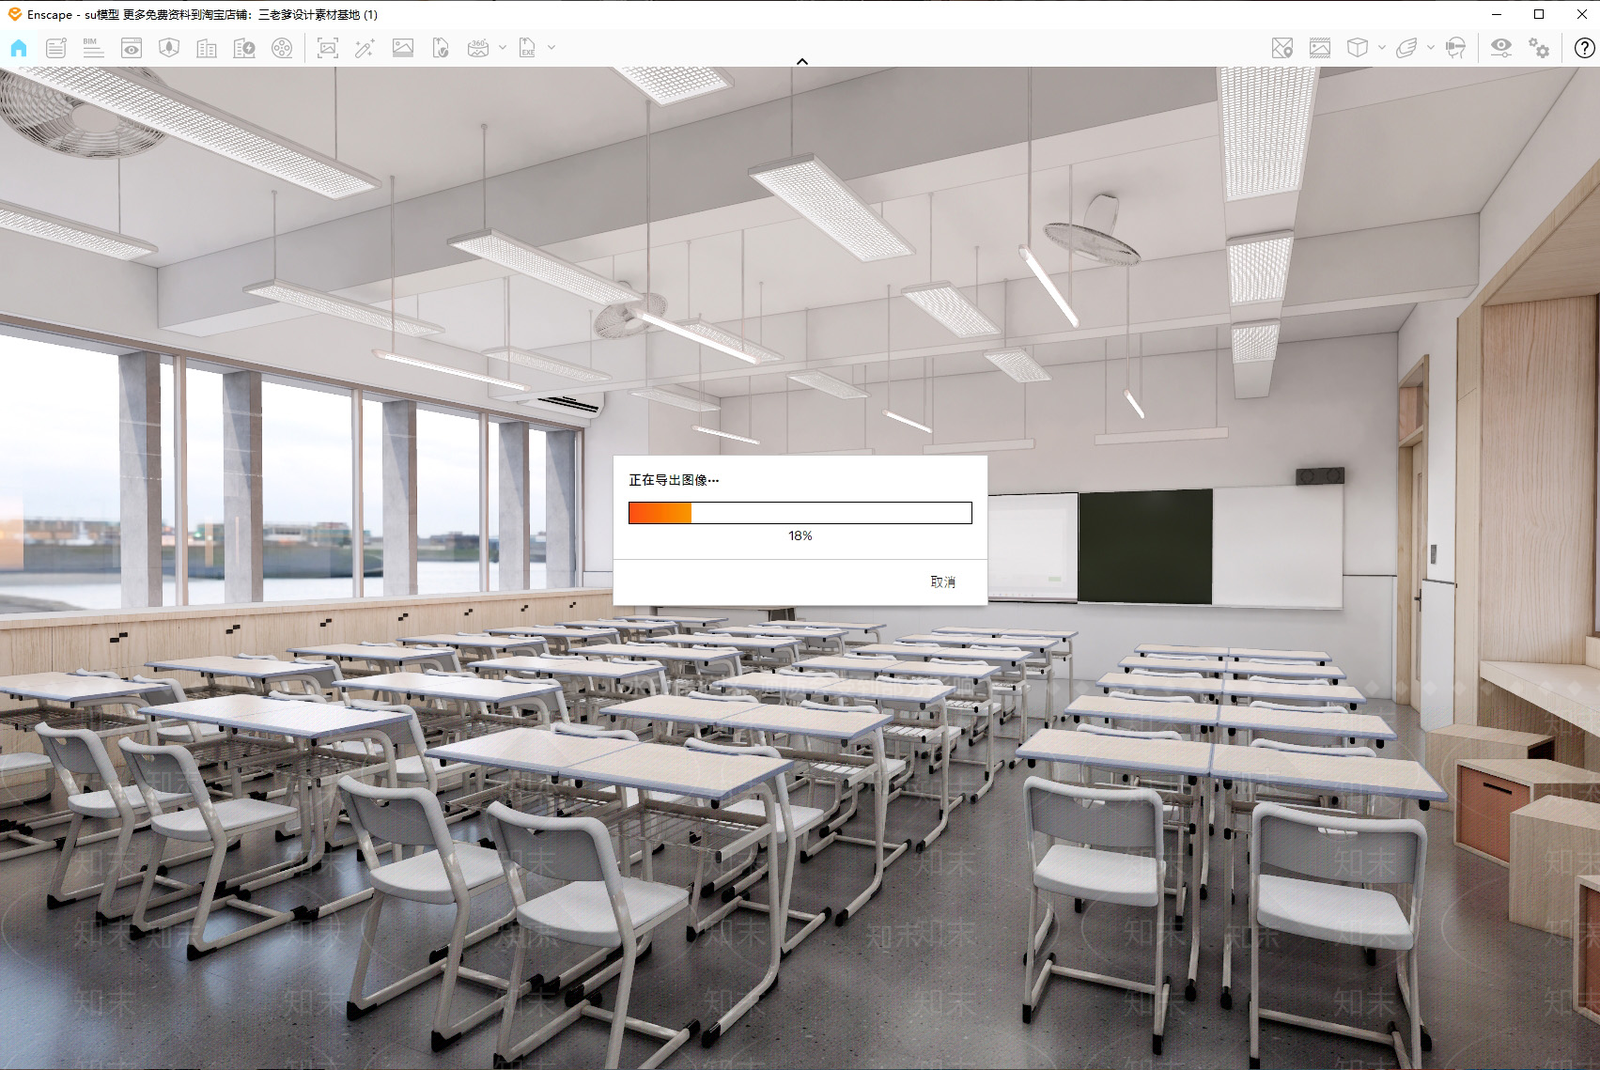Click the buildings site context icon
This screenshot has width=1600, height=1070.
click(207, 48)
